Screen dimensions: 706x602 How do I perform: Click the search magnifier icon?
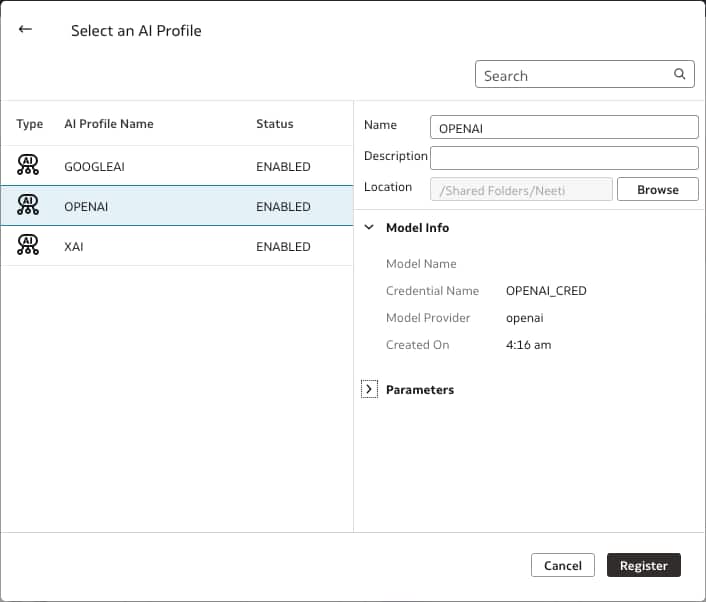click(x=679, y=74)
